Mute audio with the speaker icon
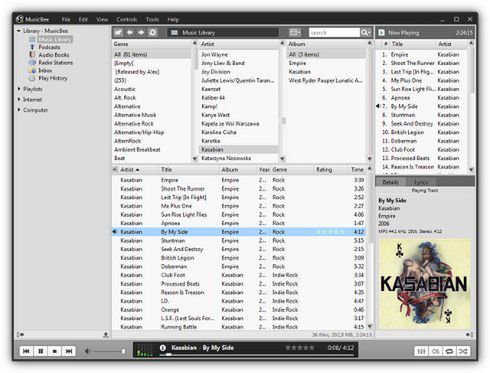The width and height of the screenshot is (490, 373). (x=87, y=351)
